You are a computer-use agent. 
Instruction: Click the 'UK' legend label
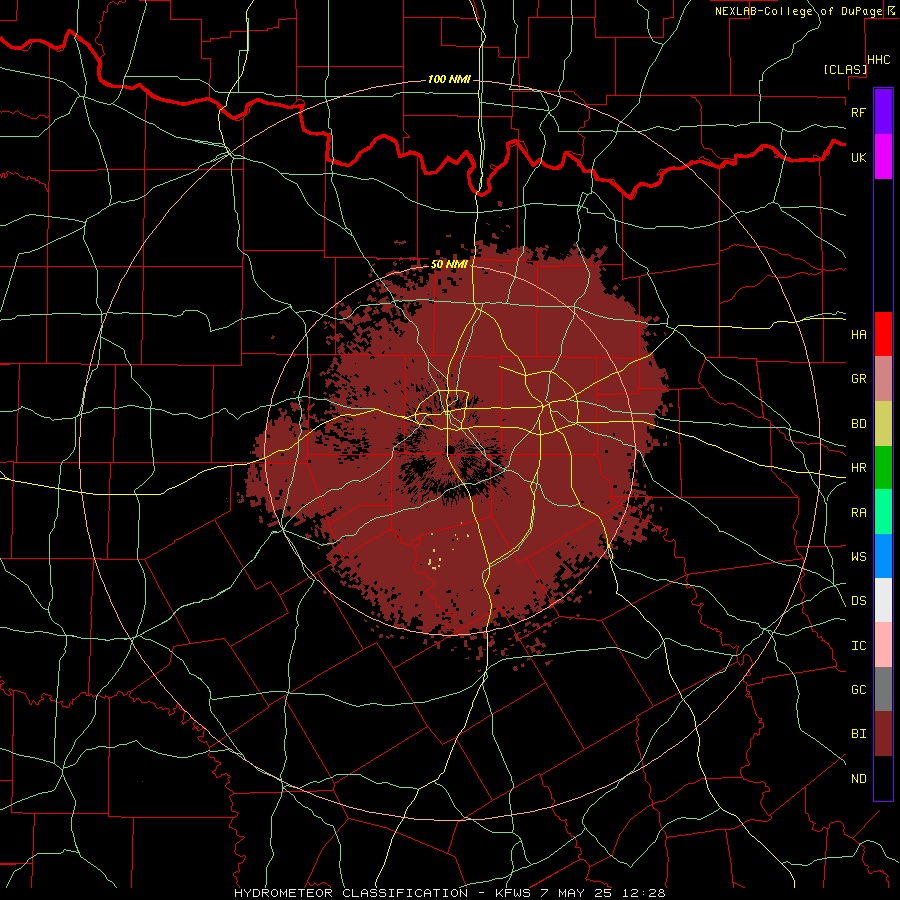tap(858, 157)
